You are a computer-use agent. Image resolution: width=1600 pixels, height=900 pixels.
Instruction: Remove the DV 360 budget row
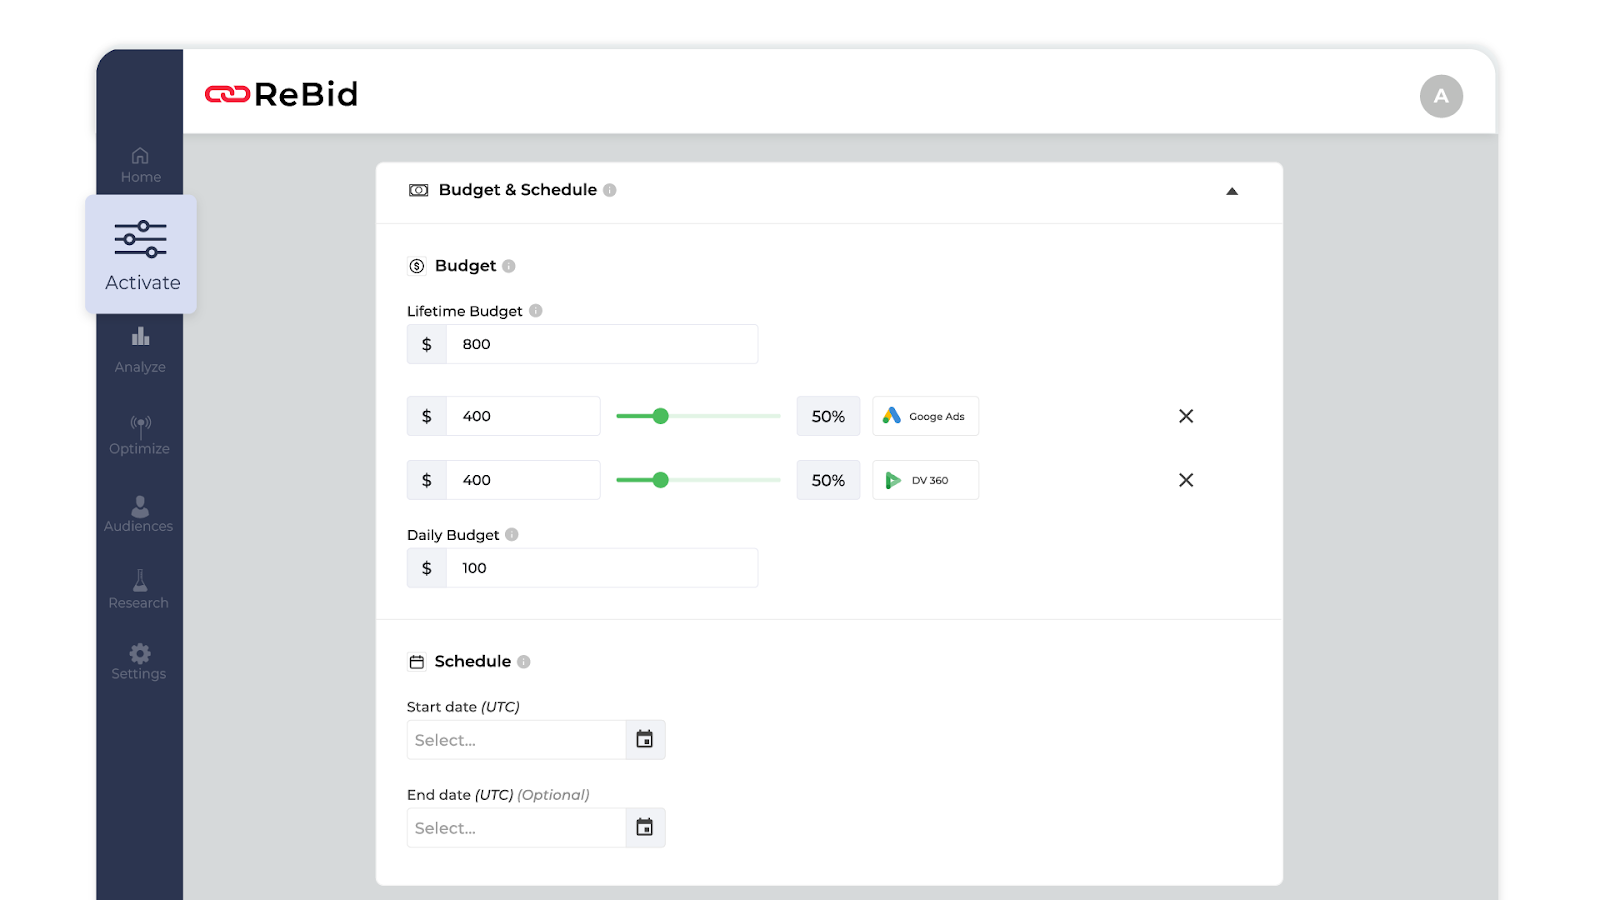point(1186,480)
